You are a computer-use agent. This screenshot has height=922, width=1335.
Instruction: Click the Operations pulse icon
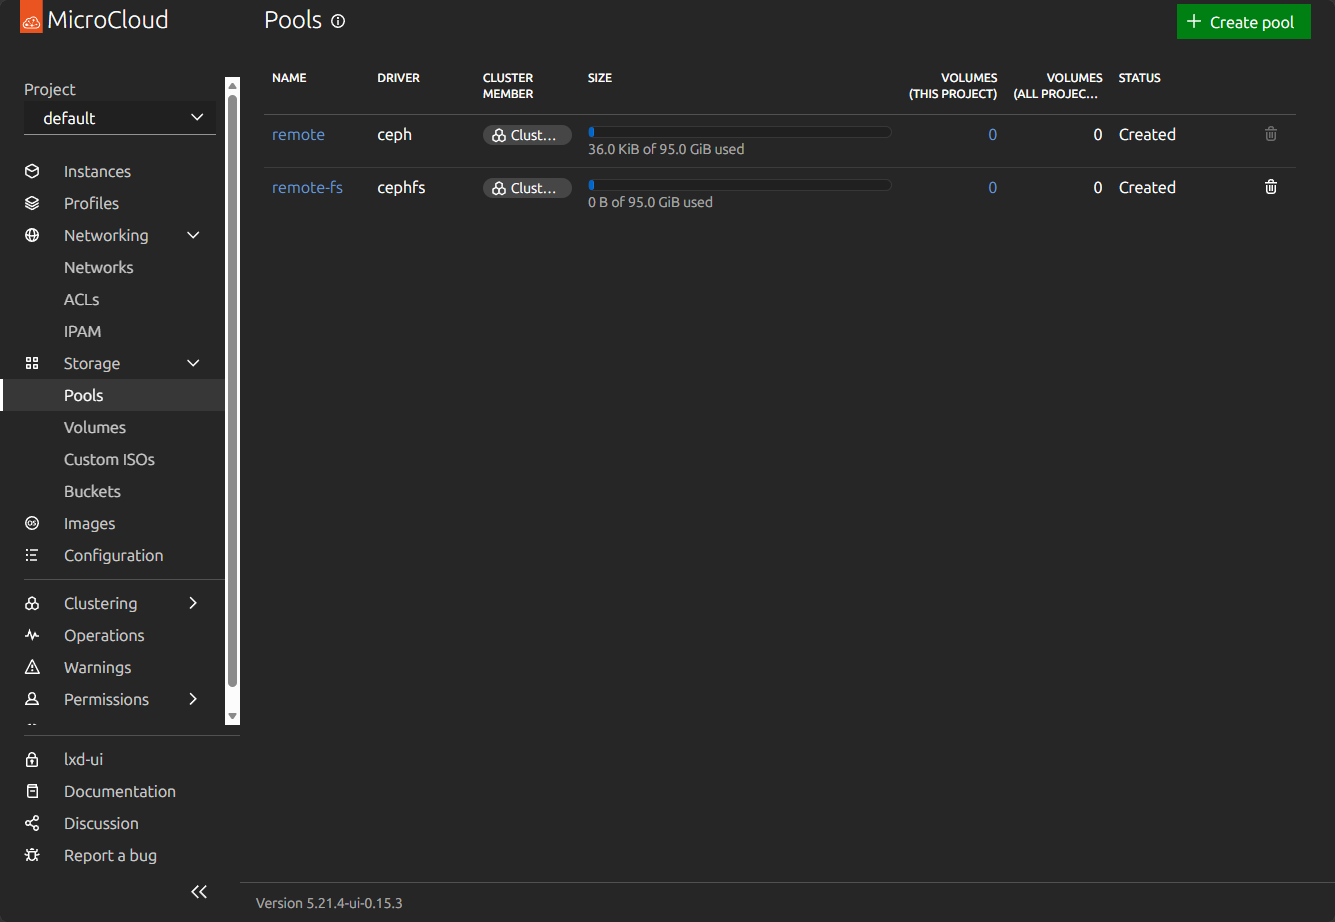pos(32,635)
